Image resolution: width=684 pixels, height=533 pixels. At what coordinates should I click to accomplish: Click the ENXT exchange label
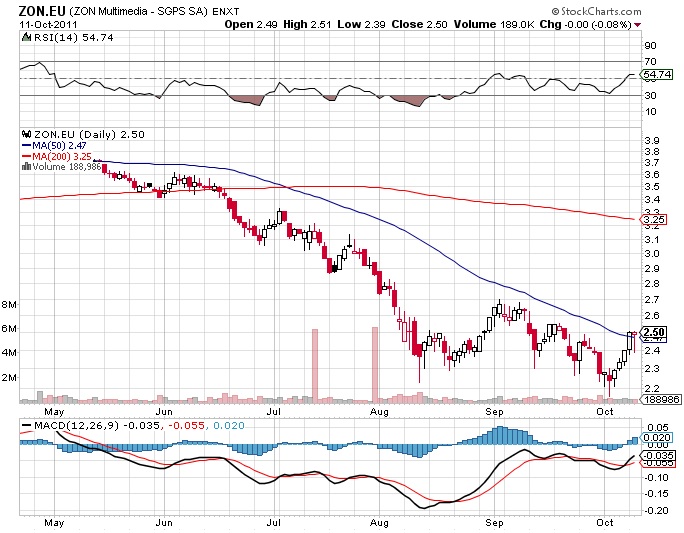(x=226, y=12)
